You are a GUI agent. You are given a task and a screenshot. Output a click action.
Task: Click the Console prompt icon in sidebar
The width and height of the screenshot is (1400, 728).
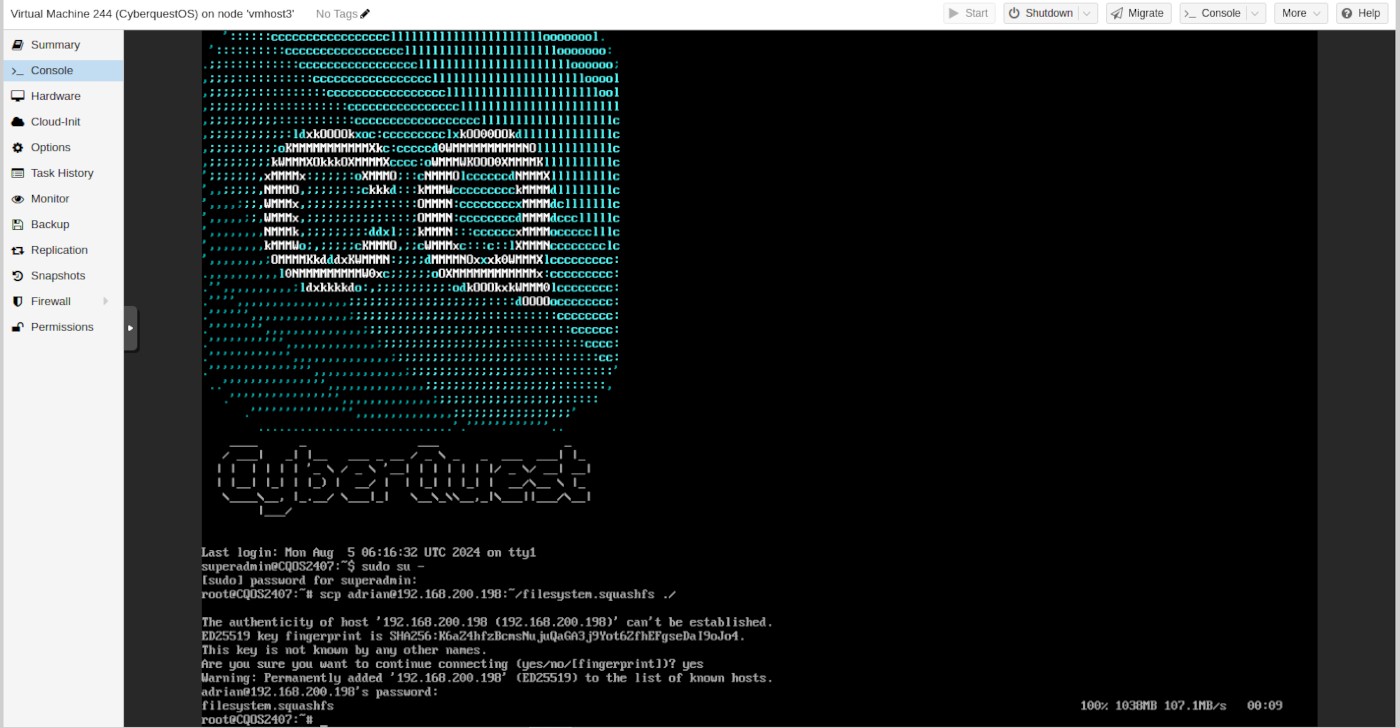pos(17,71)
